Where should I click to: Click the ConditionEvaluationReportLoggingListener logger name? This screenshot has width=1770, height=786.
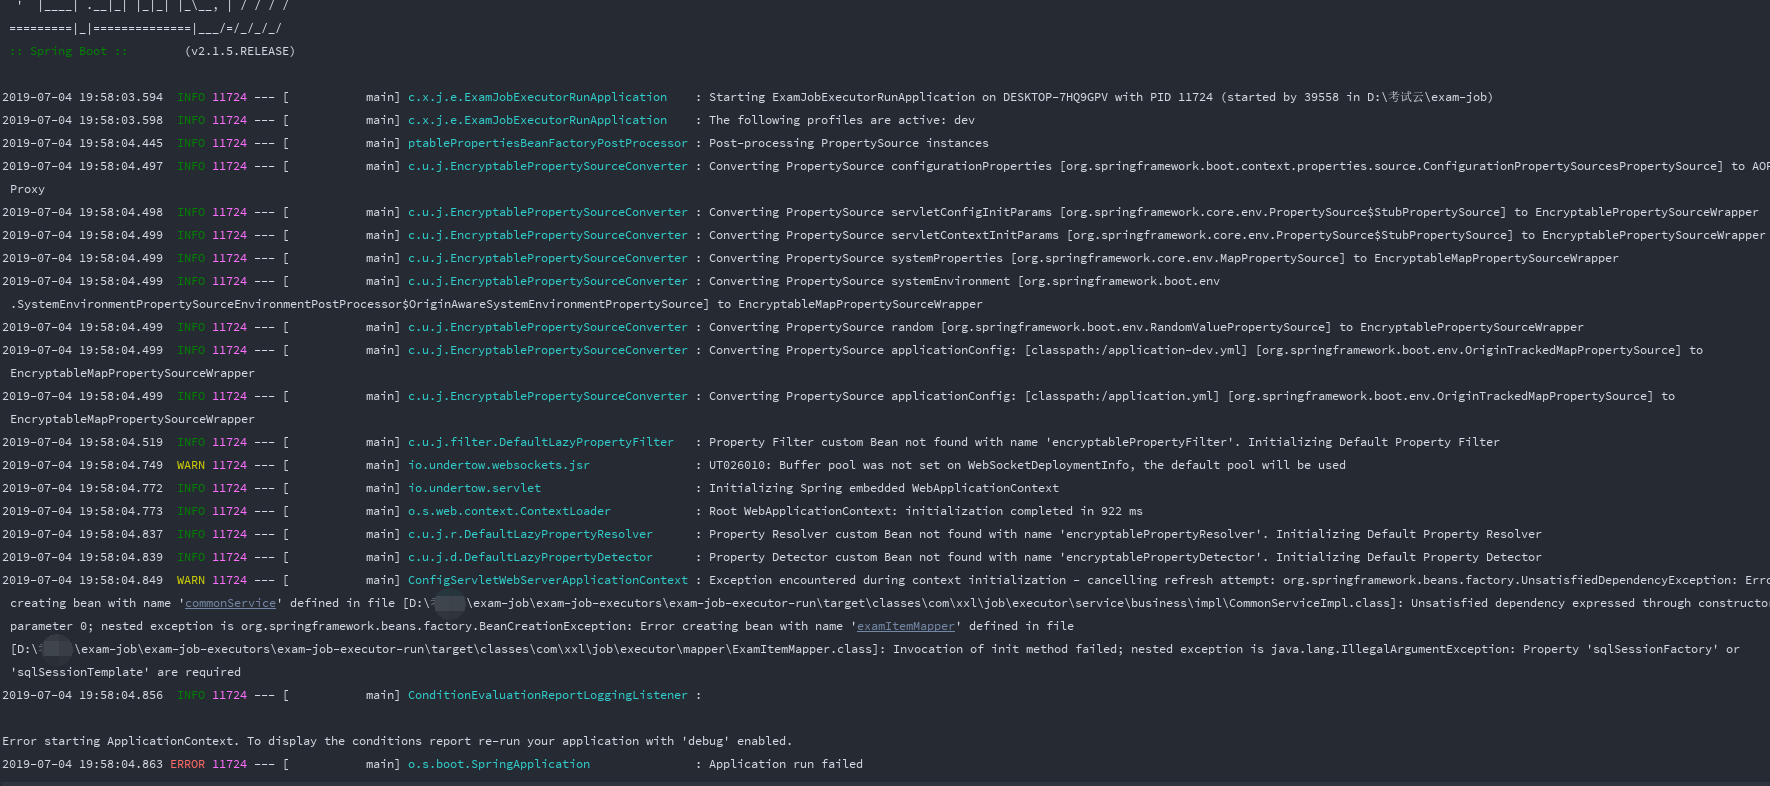547,695
